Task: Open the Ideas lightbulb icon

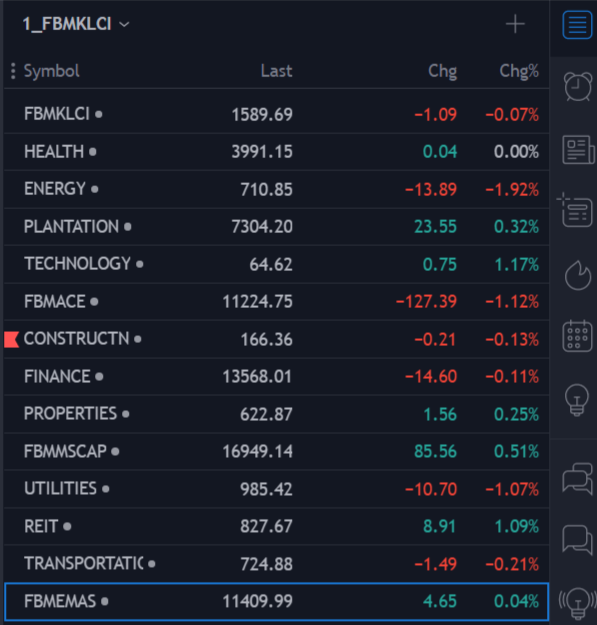Action: coord(577,400)
